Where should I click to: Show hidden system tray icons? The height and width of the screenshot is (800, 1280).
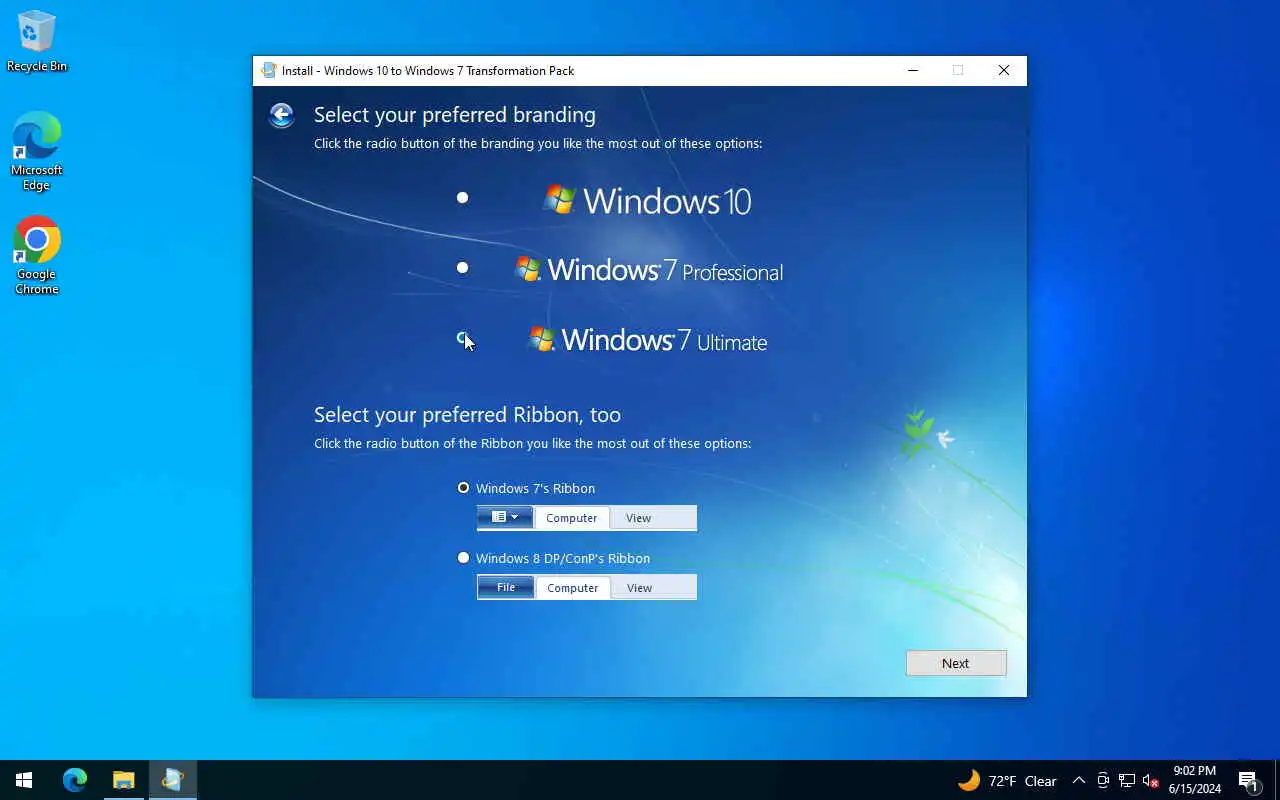[1078, 781]
